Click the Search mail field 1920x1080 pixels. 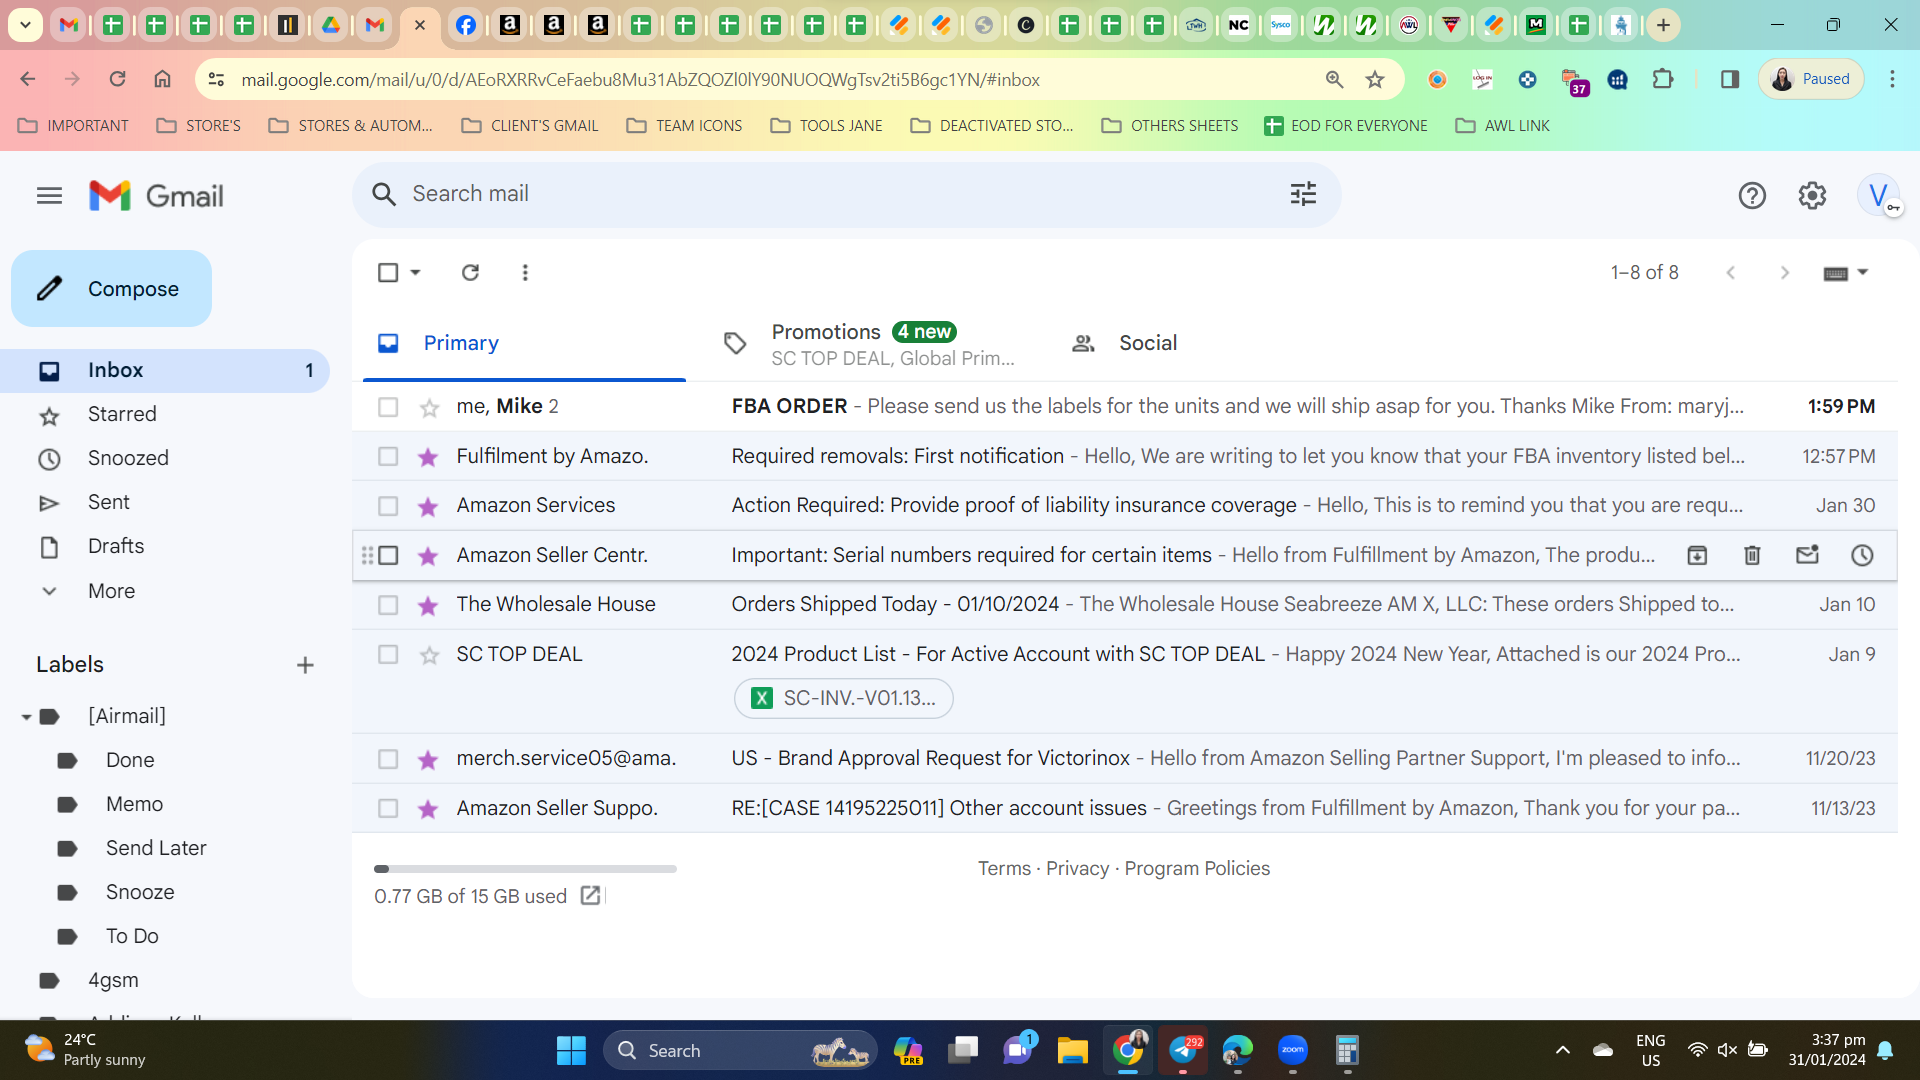(x=845, y=194)
